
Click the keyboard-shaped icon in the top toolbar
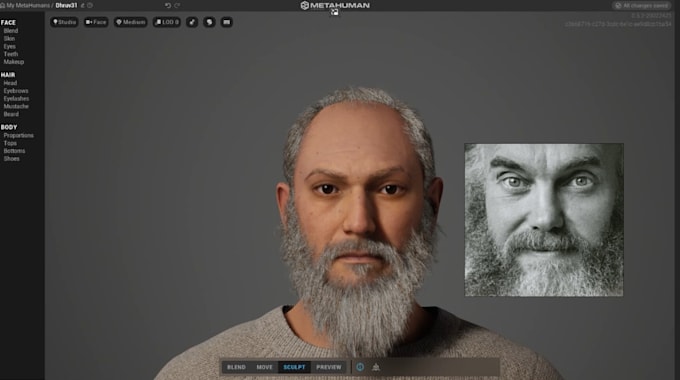click(226, 22)
